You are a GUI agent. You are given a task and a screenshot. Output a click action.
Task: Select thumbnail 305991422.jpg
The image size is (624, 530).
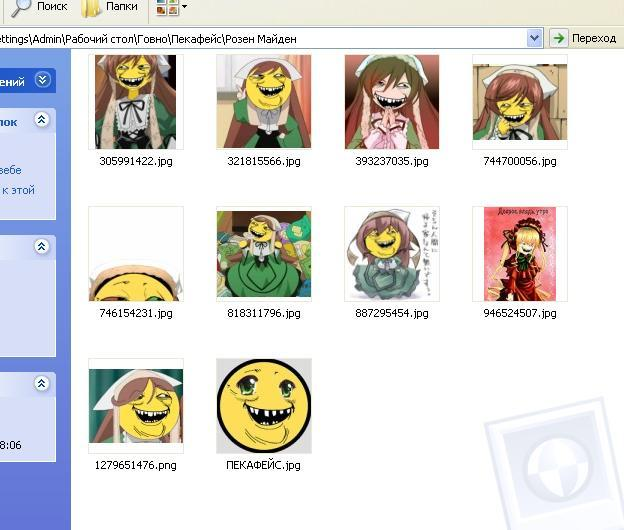point(136,102)
